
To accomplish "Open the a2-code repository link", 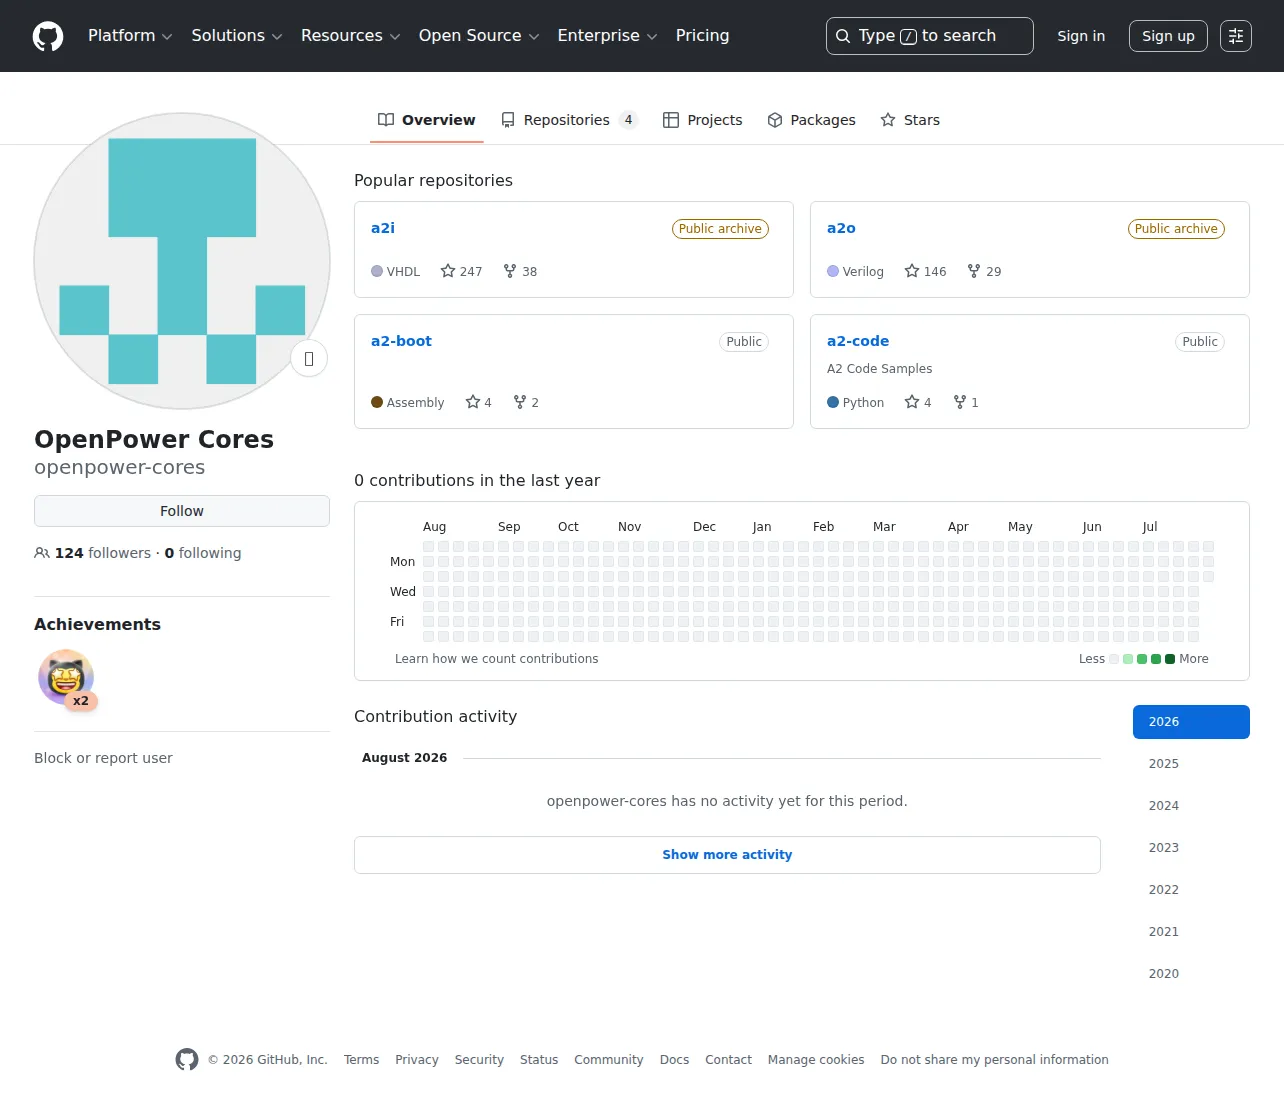I will point(858,341).
